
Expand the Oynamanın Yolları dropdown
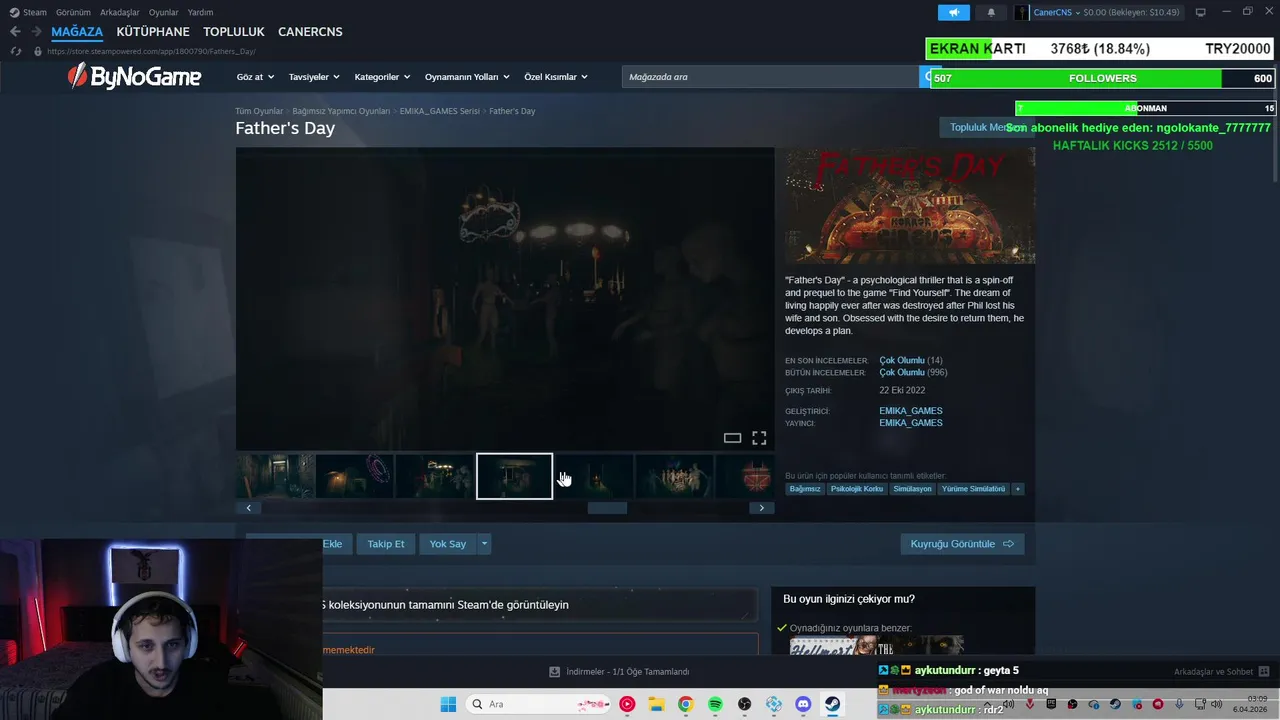(x=467, y=77)
